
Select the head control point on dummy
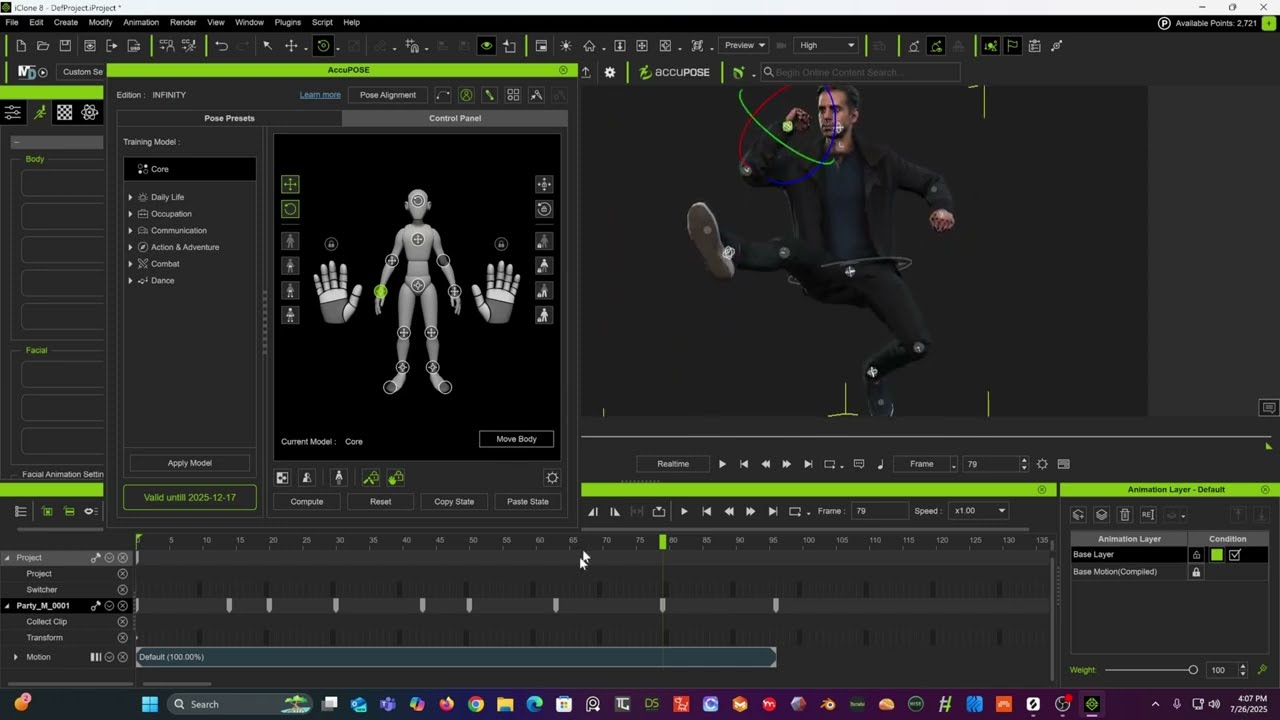pyautogui.click(x=418, y=201)
